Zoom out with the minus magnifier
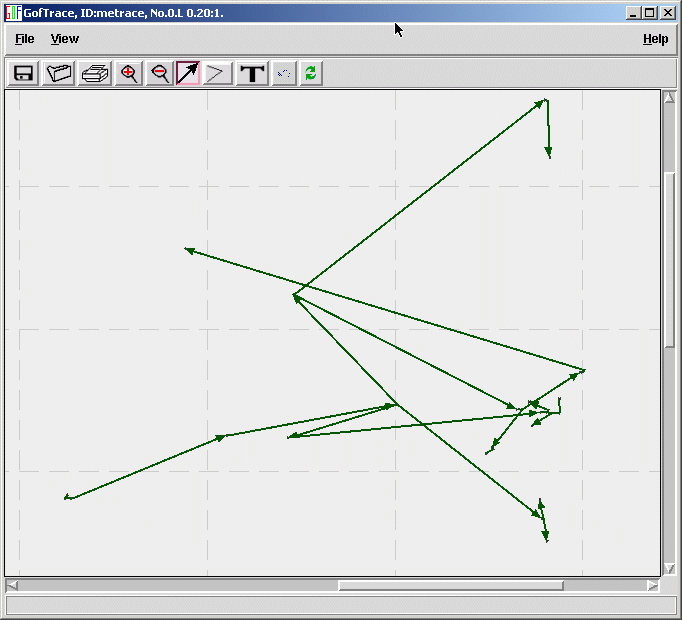 click(159, 73)
